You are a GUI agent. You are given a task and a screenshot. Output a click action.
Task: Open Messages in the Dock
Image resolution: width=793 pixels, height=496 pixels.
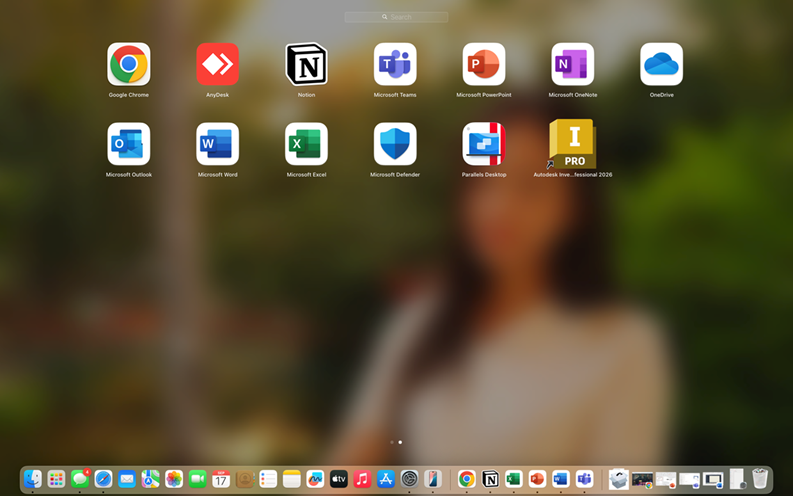pos(80,479)
